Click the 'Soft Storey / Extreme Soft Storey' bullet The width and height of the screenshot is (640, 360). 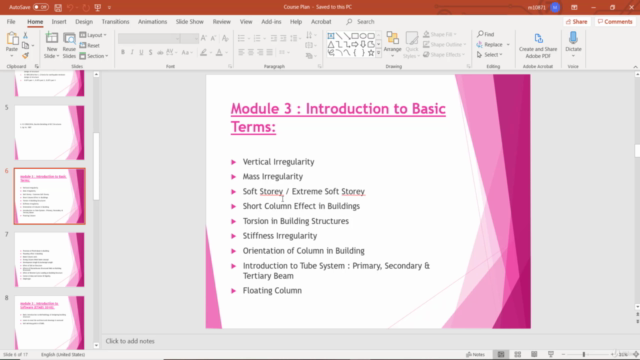(304, 191)
